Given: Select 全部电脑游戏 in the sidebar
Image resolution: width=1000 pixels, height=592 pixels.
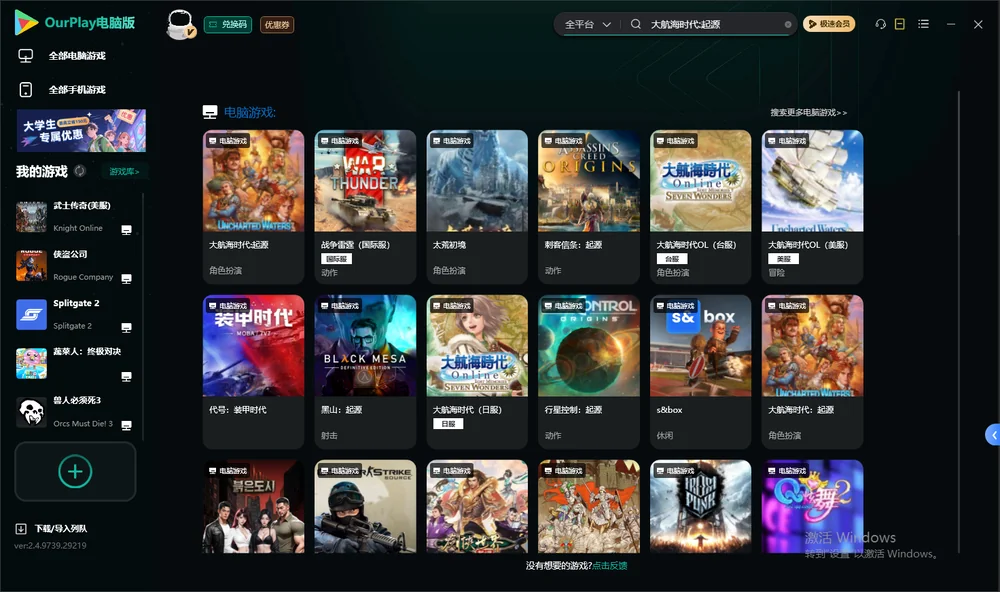Looking at the screenshot, I should (x=77, y=56).
